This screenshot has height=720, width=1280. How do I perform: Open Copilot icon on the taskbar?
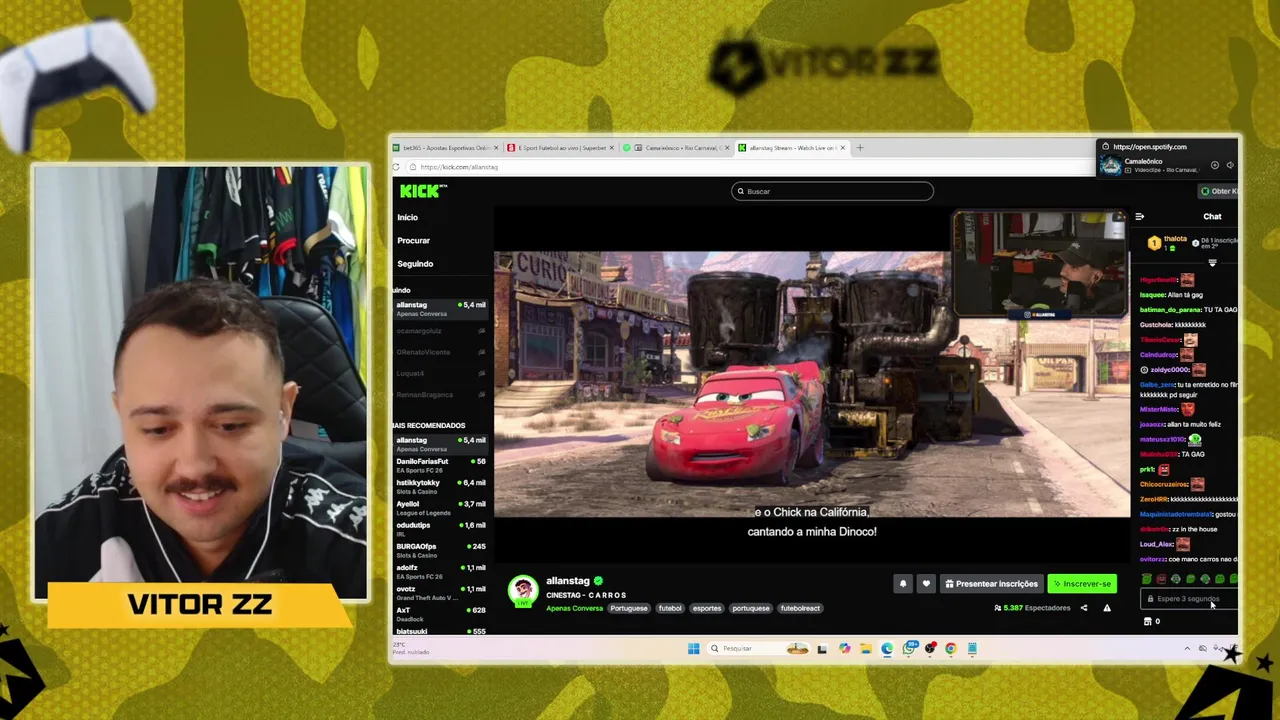pos(845,648)
